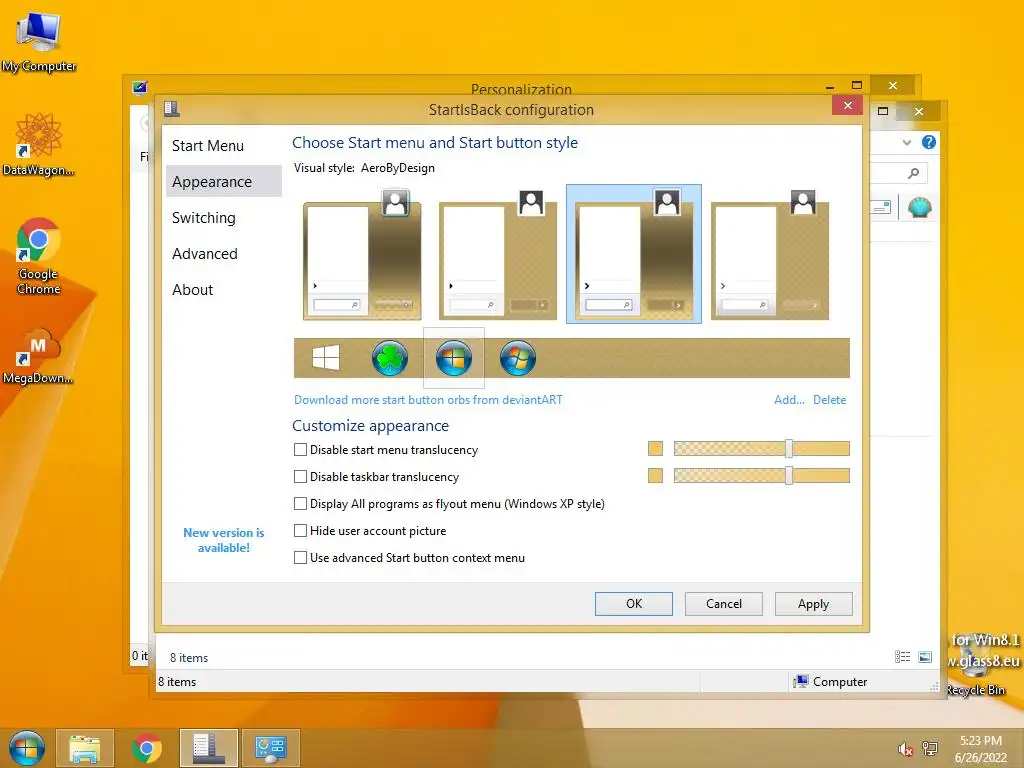Launch Chrome from the taskbar
1024x768 pixels.
(x=146, y=748)
